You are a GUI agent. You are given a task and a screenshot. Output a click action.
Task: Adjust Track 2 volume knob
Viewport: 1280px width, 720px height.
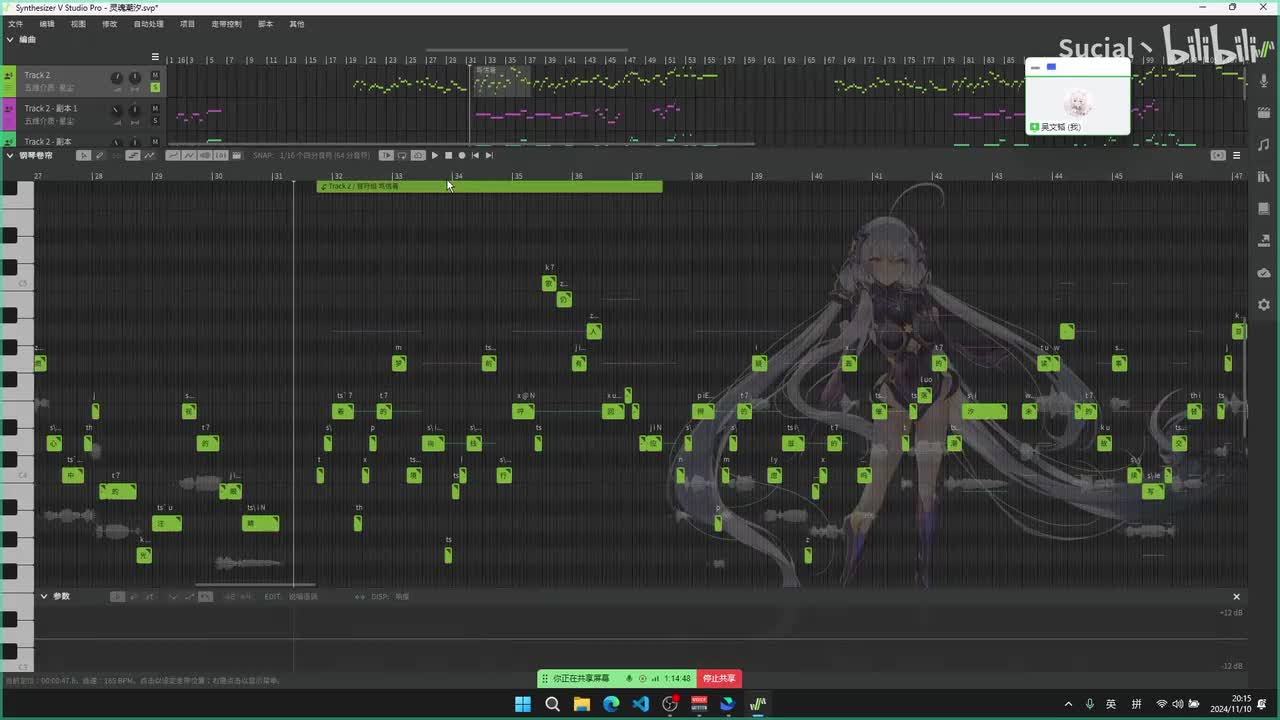[116, 77]
